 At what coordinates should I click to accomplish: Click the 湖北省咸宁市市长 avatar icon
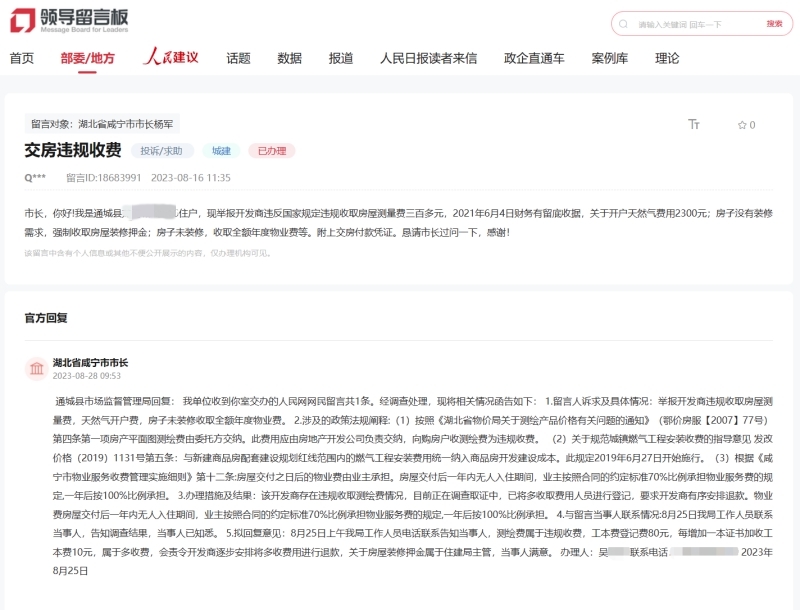tap(34, 368)
